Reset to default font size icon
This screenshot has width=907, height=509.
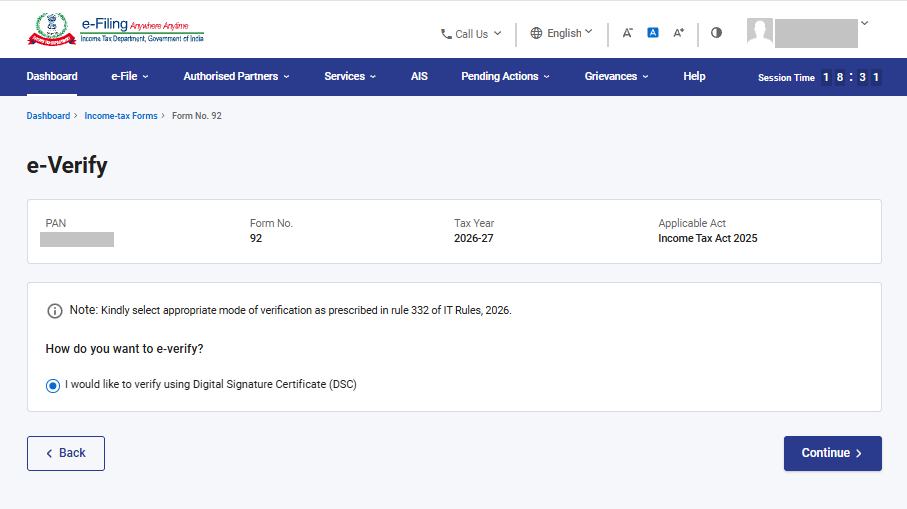(652, 33)
